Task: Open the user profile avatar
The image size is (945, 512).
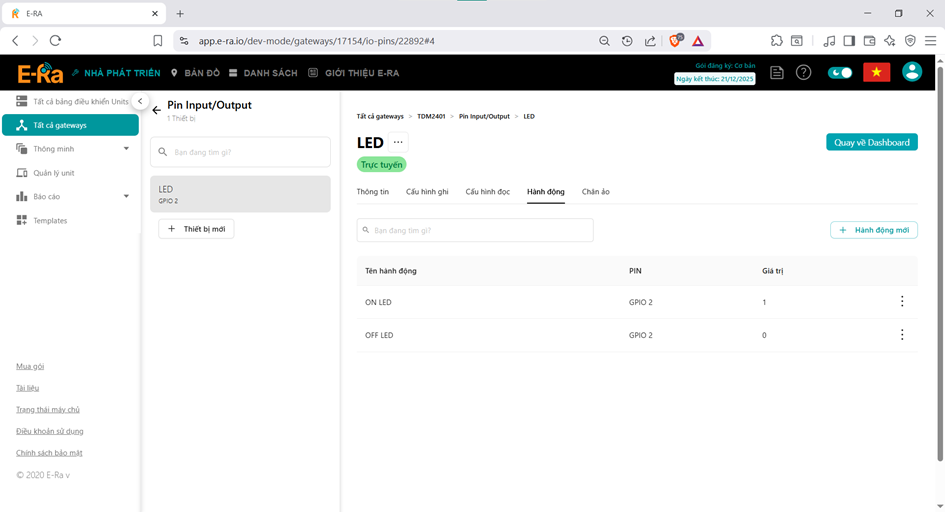Action: (x=911, y=72)
